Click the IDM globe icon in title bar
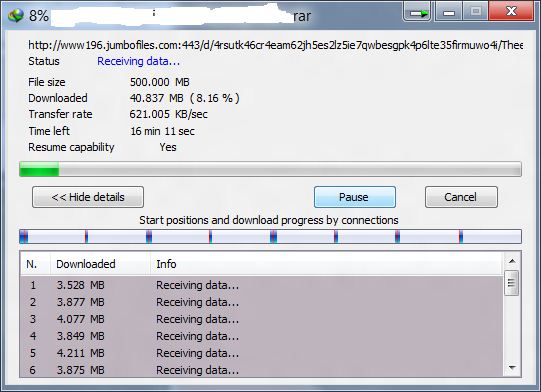Screen dimensions: 541x392 click(x=15, y=16)
